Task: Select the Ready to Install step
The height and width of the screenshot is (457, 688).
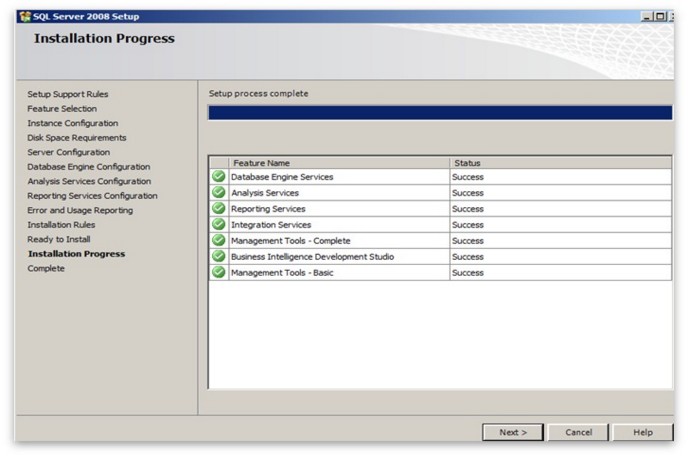Action: (59, 239)
